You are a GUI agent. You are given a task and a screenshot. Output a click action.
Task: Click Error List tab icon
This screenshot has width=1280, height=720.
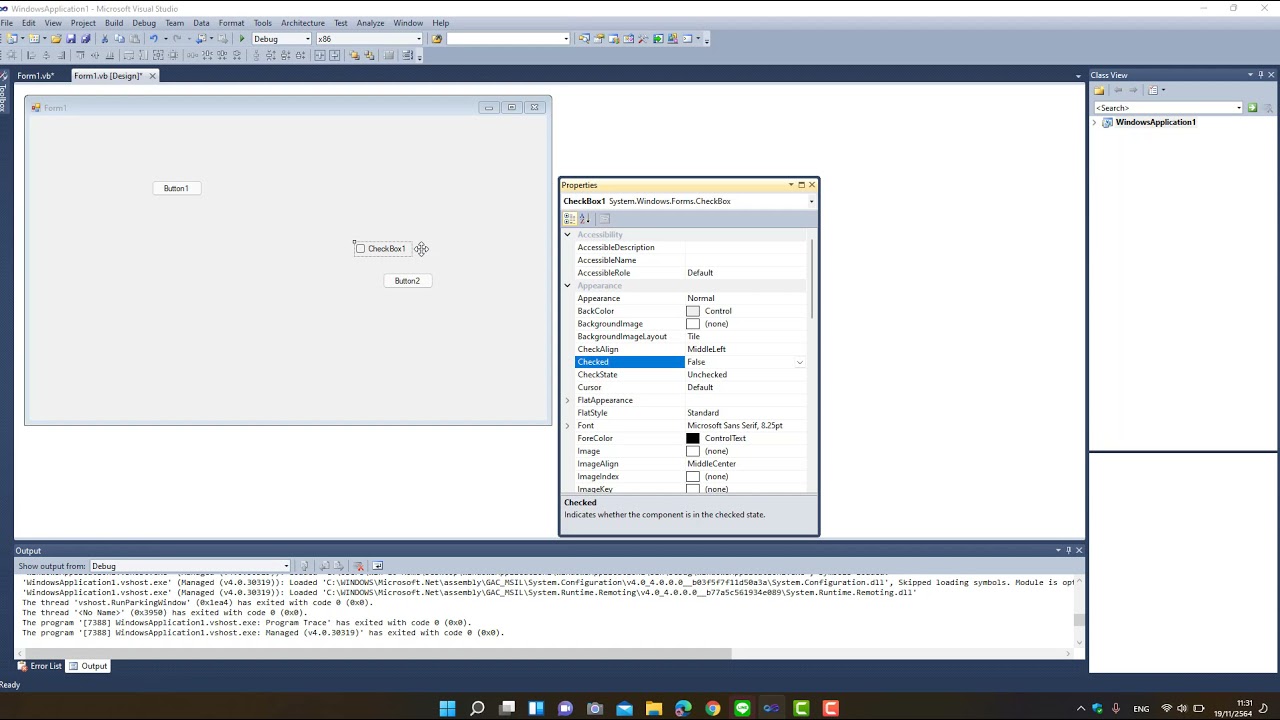[22, 666]
